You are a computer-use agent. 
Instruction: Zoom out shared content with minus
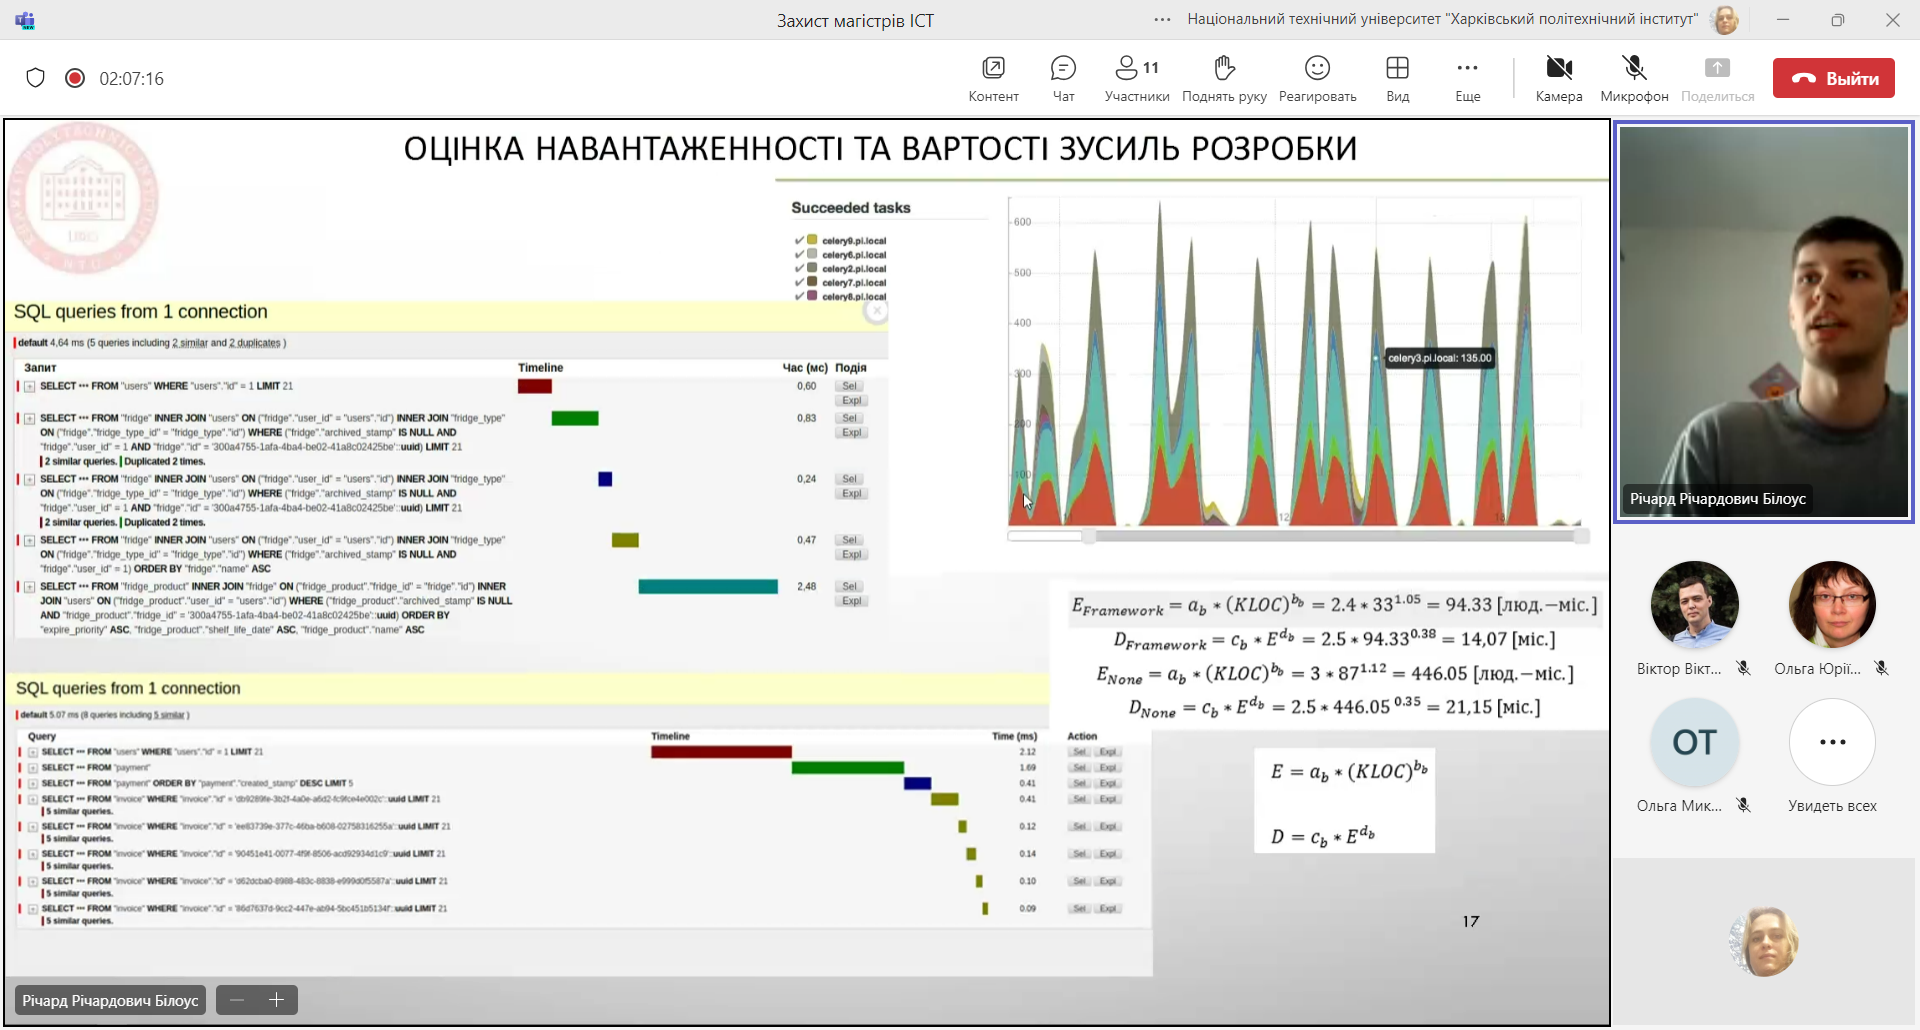[237, 1000]
